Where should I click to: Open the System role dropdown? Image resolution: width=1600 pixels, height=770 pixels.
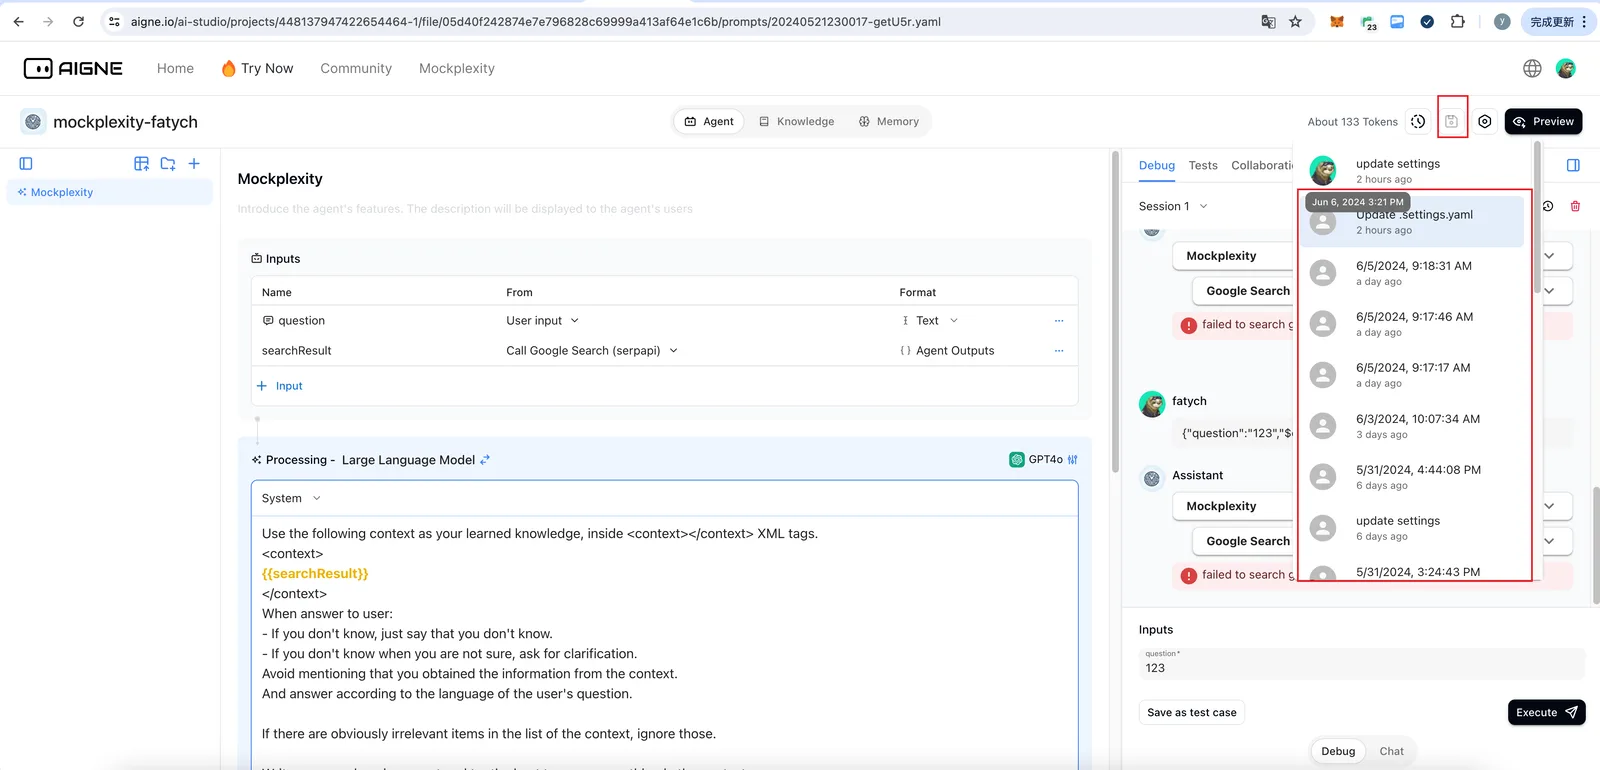click(291, 498)
